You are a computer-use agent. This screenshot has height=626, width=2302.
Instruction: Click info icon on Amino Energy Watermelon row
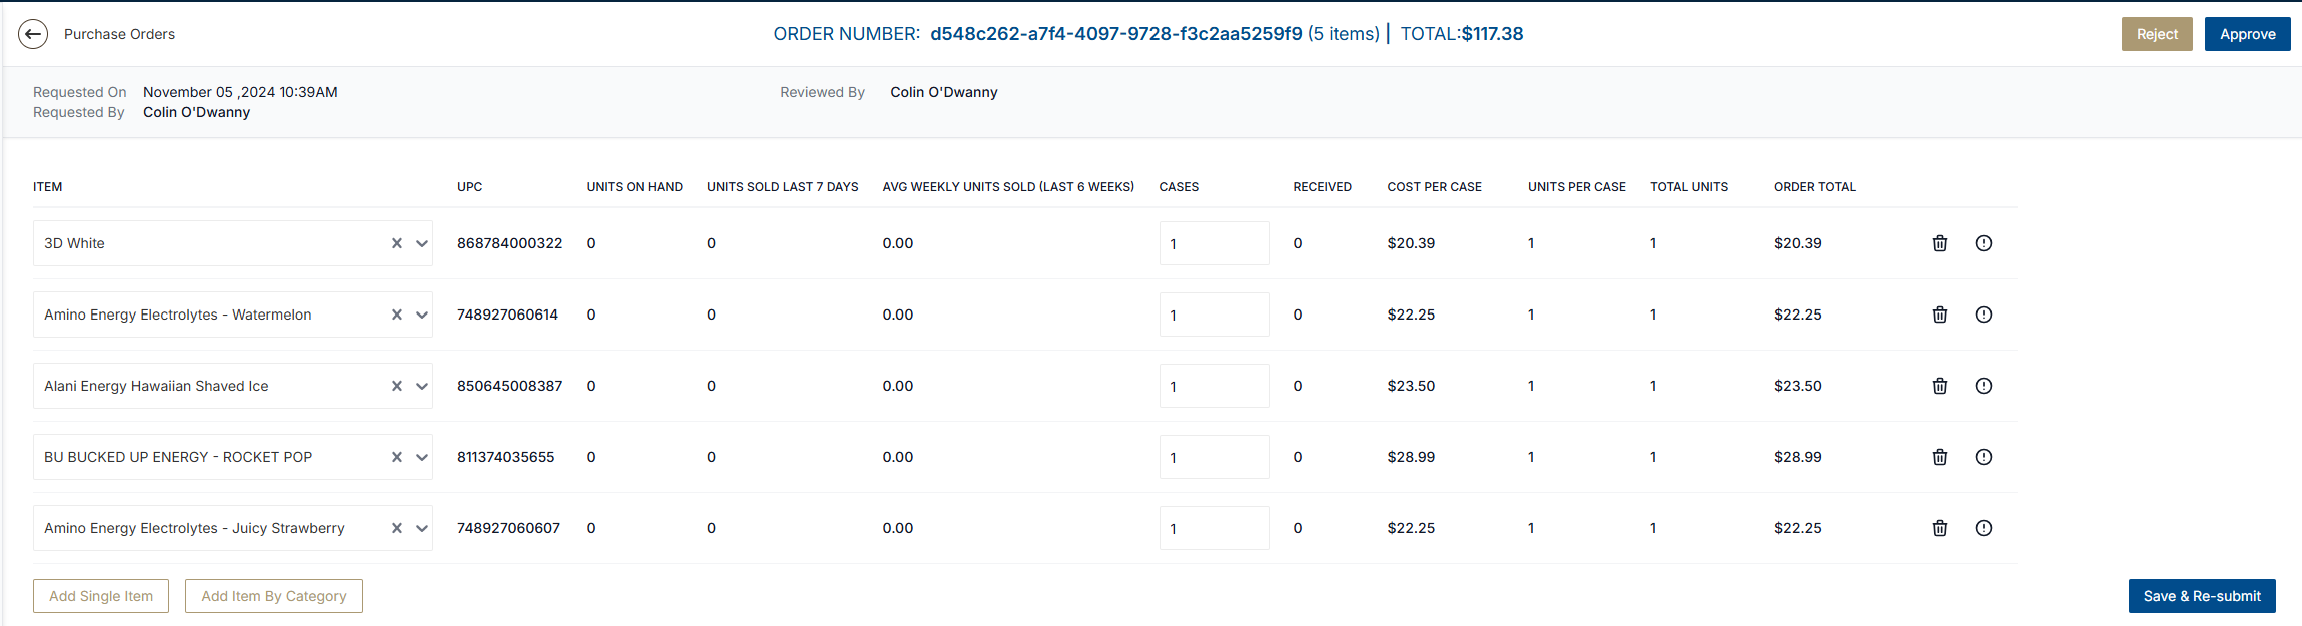1983,315
